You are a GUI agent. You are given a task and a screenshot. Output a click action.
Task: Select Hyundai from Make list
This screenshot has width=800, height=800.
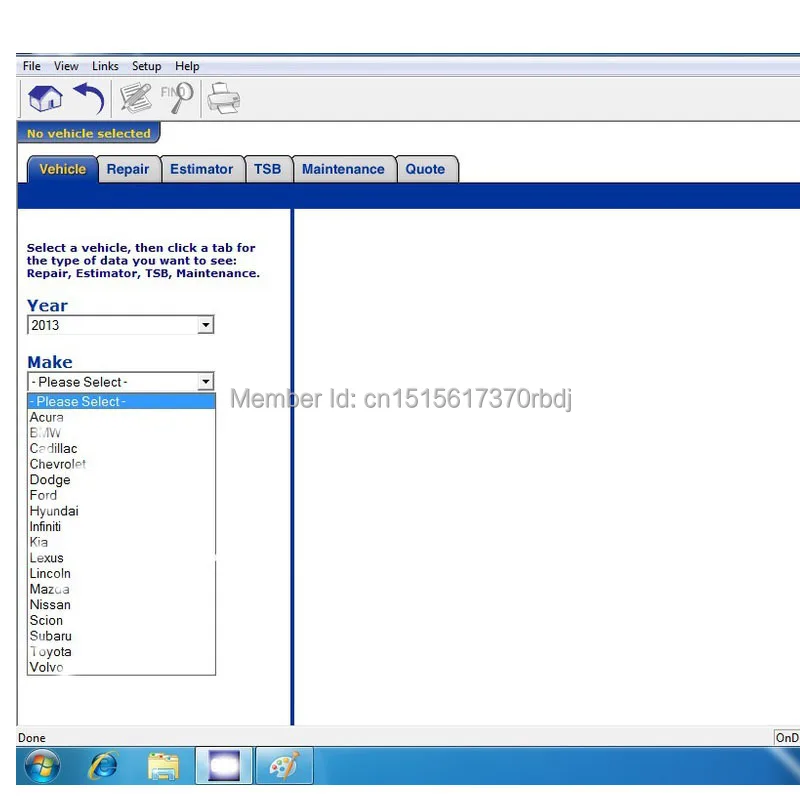(121, 511)
